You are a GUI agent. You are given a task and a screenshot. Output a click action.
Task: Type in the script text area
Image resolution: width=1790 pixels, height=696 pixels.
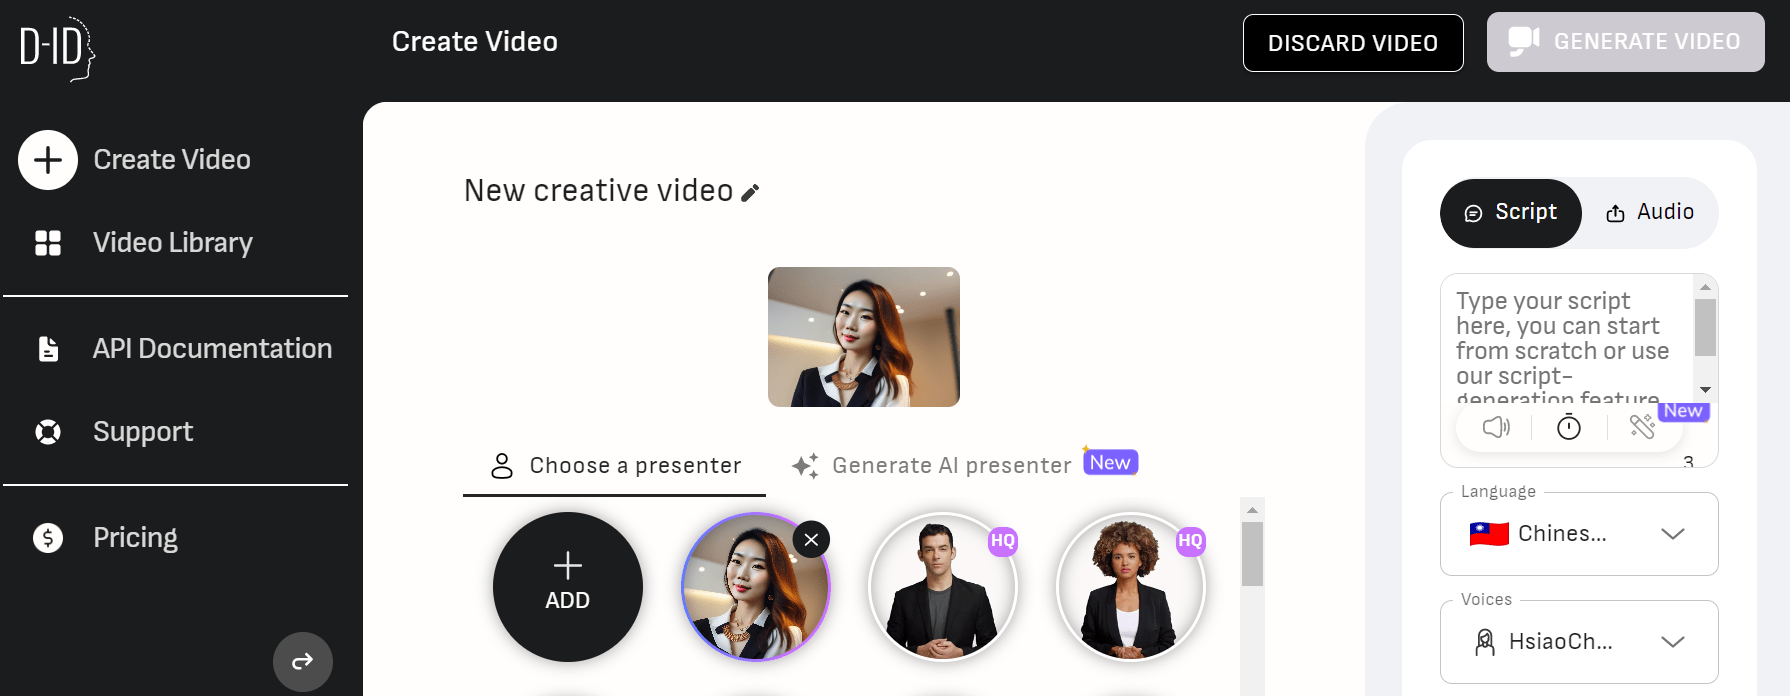tap(1565, 340)
